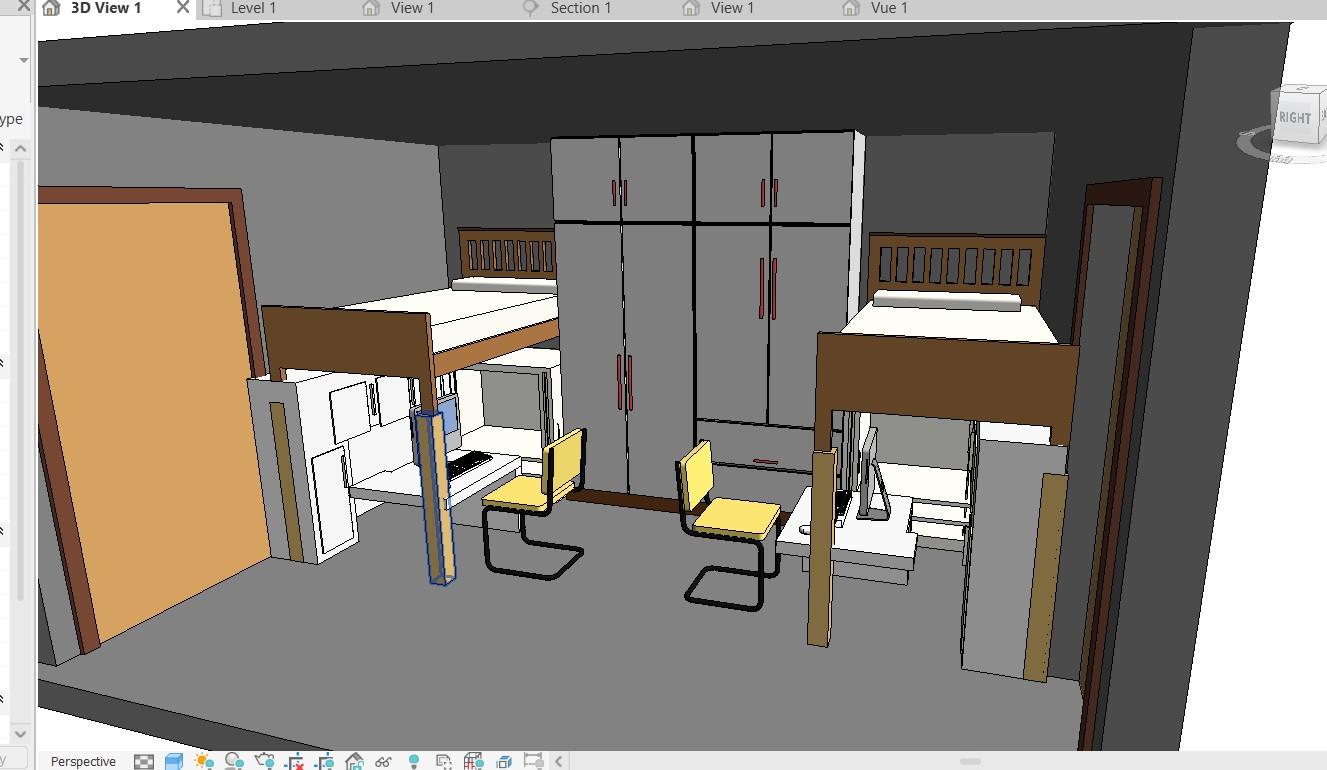Expand the type selector dropdown arrow
1327x770 pixels.
23,60
